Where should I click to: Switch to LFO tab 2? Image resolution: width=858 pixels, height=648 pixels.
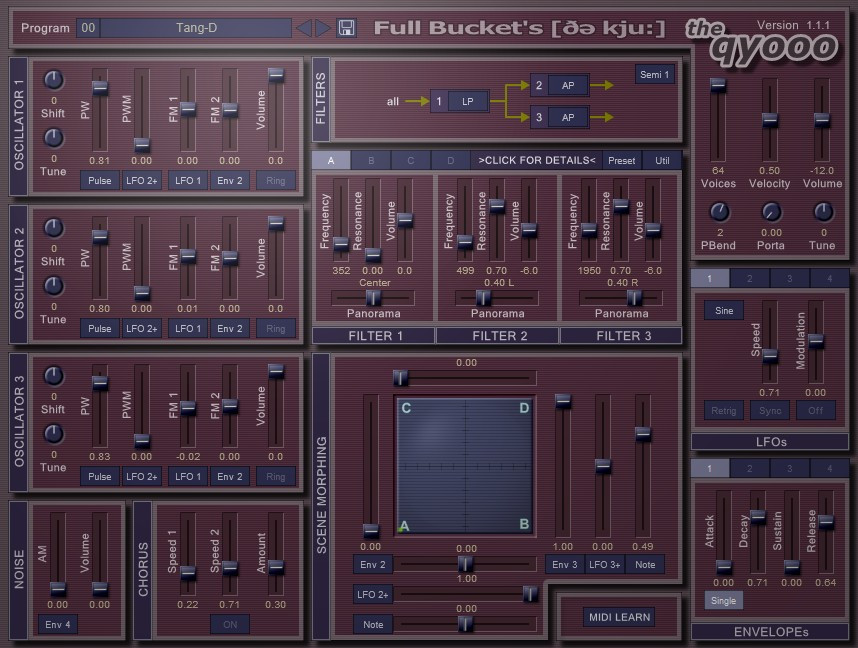(x=750, y=279)
